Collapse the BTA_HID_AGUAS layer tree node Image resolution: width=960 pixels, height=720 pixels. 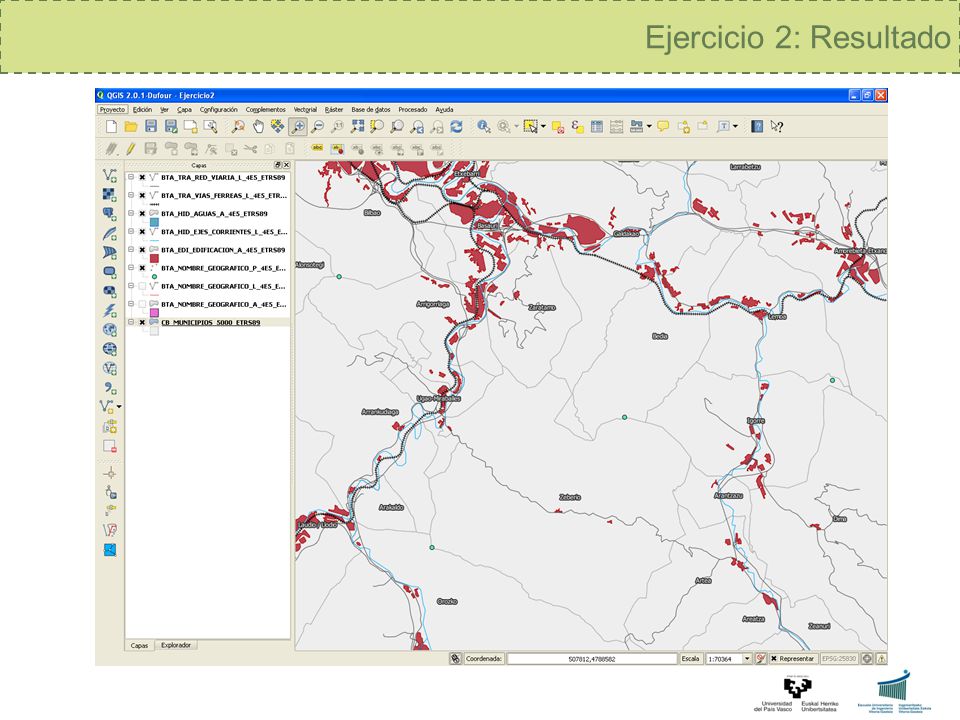(x=131, y=214)
